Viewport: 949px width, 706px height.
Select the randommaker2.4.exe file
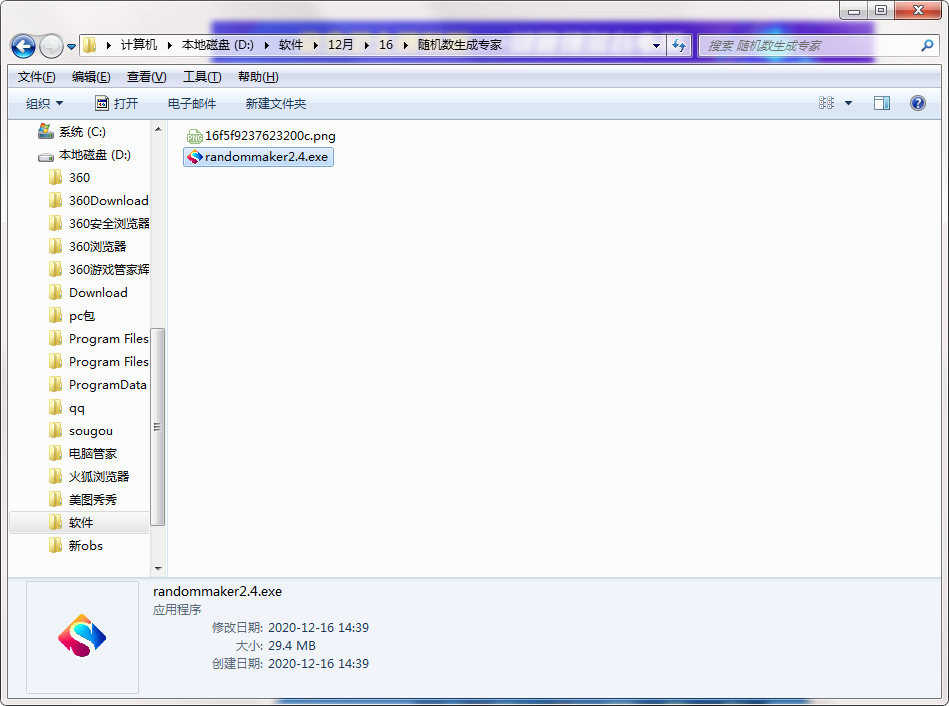pos(258,157)
